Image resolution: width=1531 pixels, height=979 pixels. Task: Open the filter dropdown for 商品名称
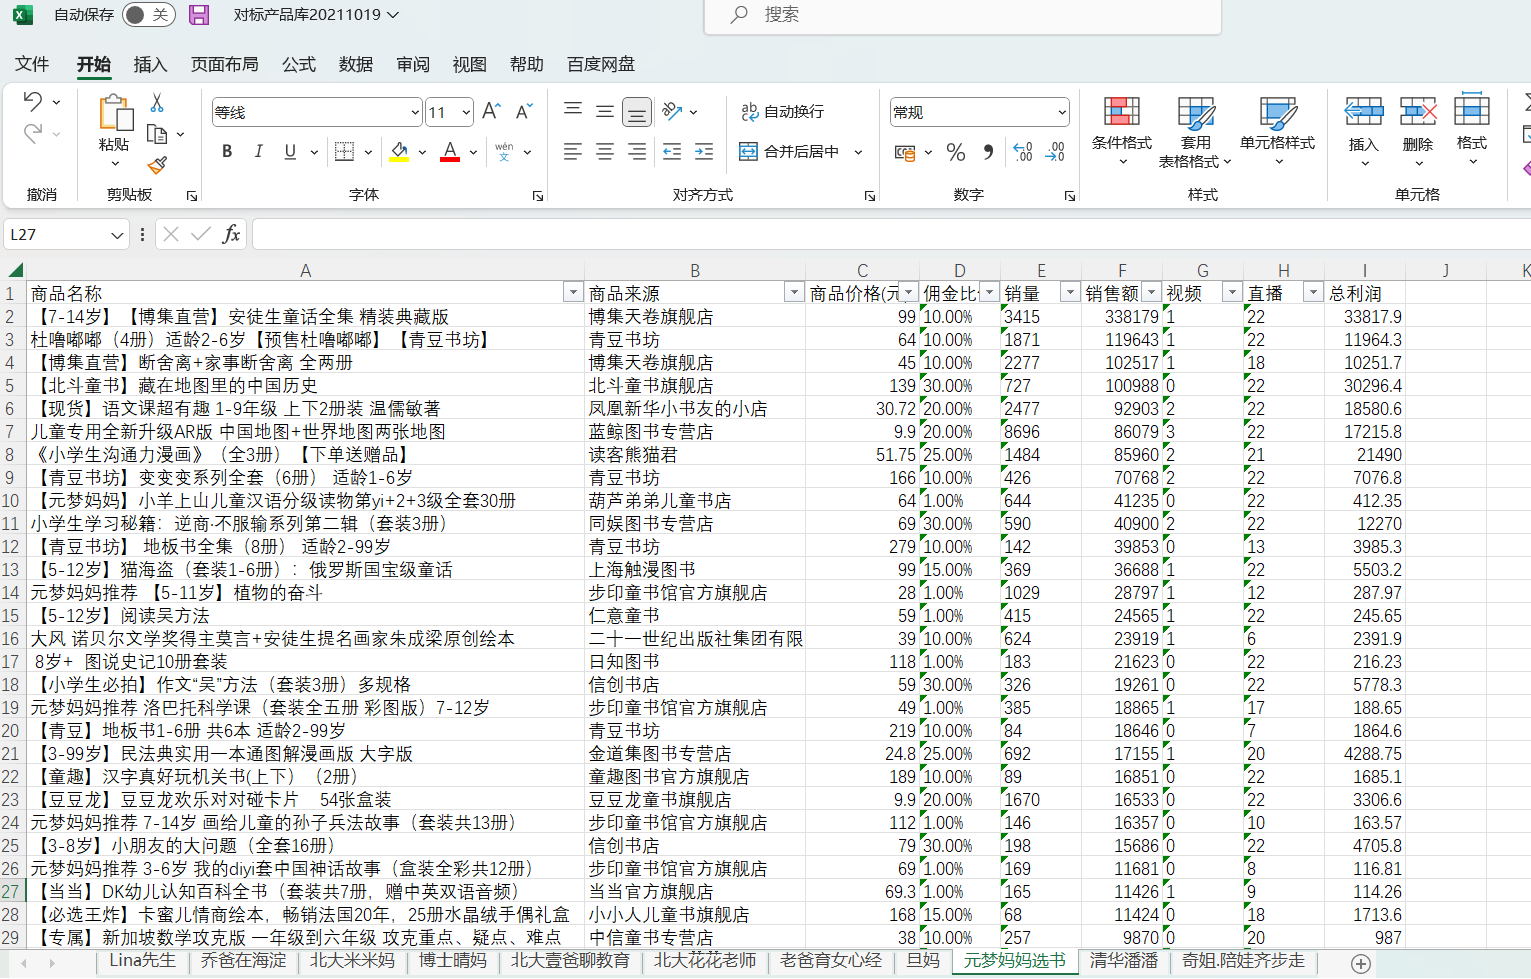click(x=573, y=292)
